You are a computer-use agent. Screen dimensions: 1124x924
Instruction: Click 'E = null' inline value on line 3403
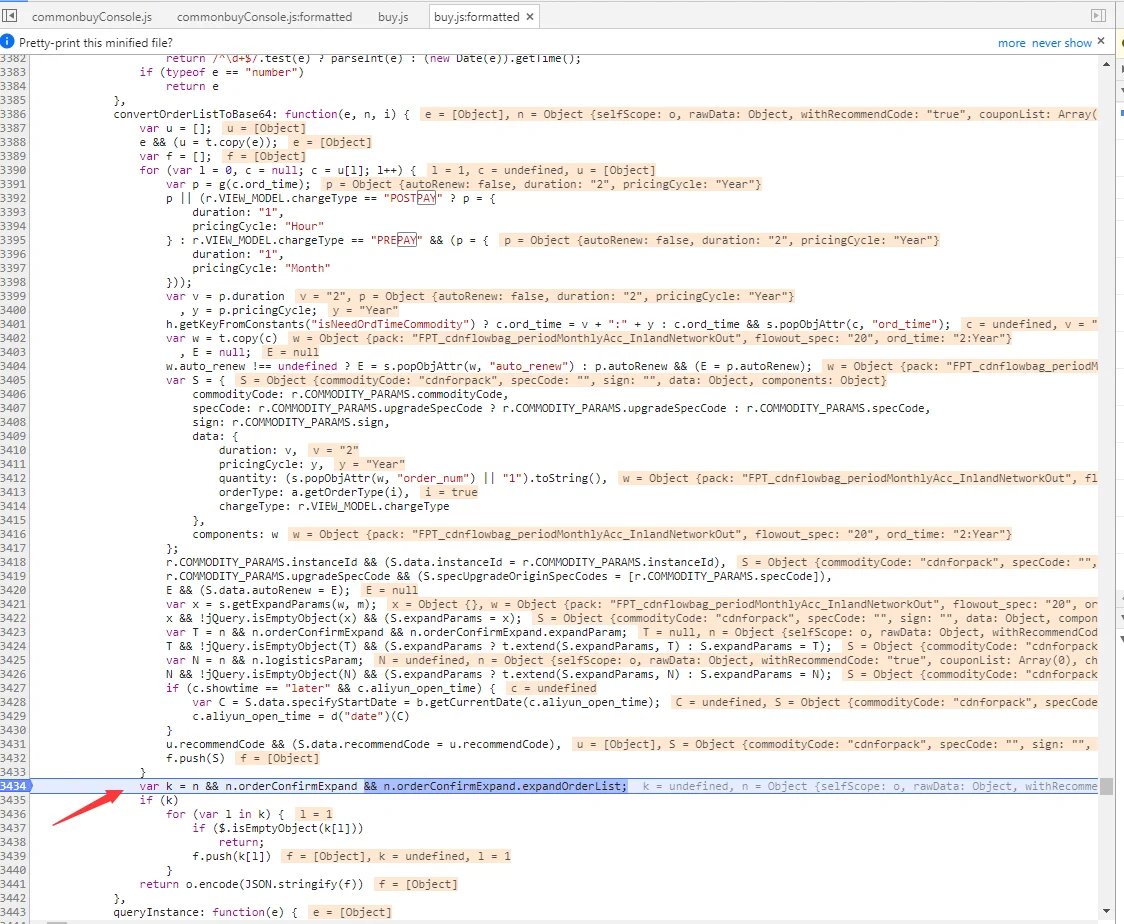(292, 353)
